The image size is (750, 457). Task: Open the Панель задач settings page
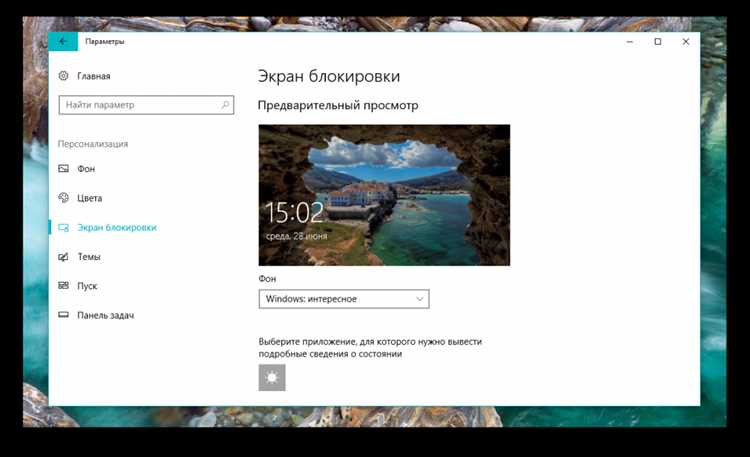[x=106, y=315]
